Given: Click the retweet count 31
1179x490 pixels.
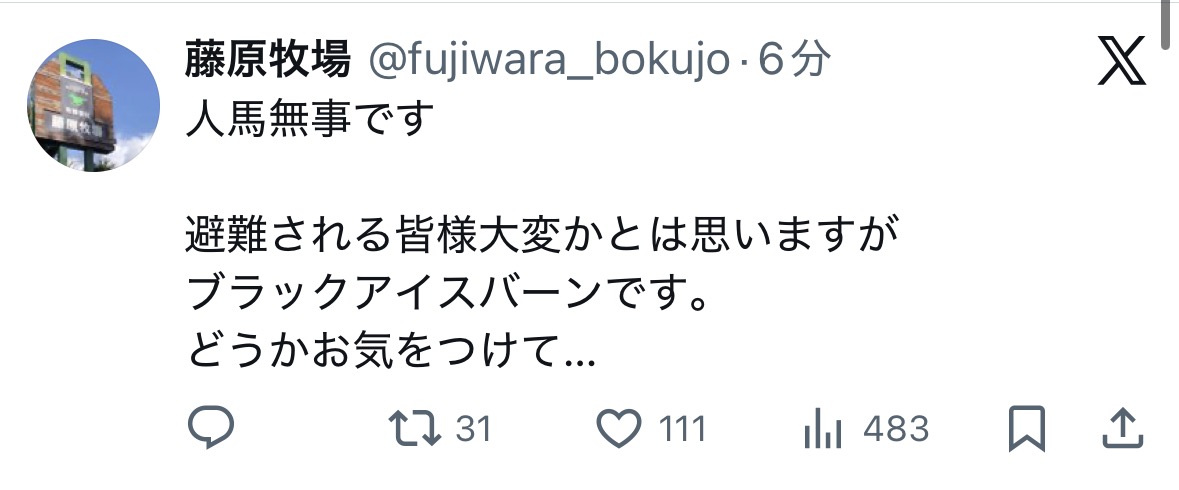Looking at the screenshot, I should 474,429.
